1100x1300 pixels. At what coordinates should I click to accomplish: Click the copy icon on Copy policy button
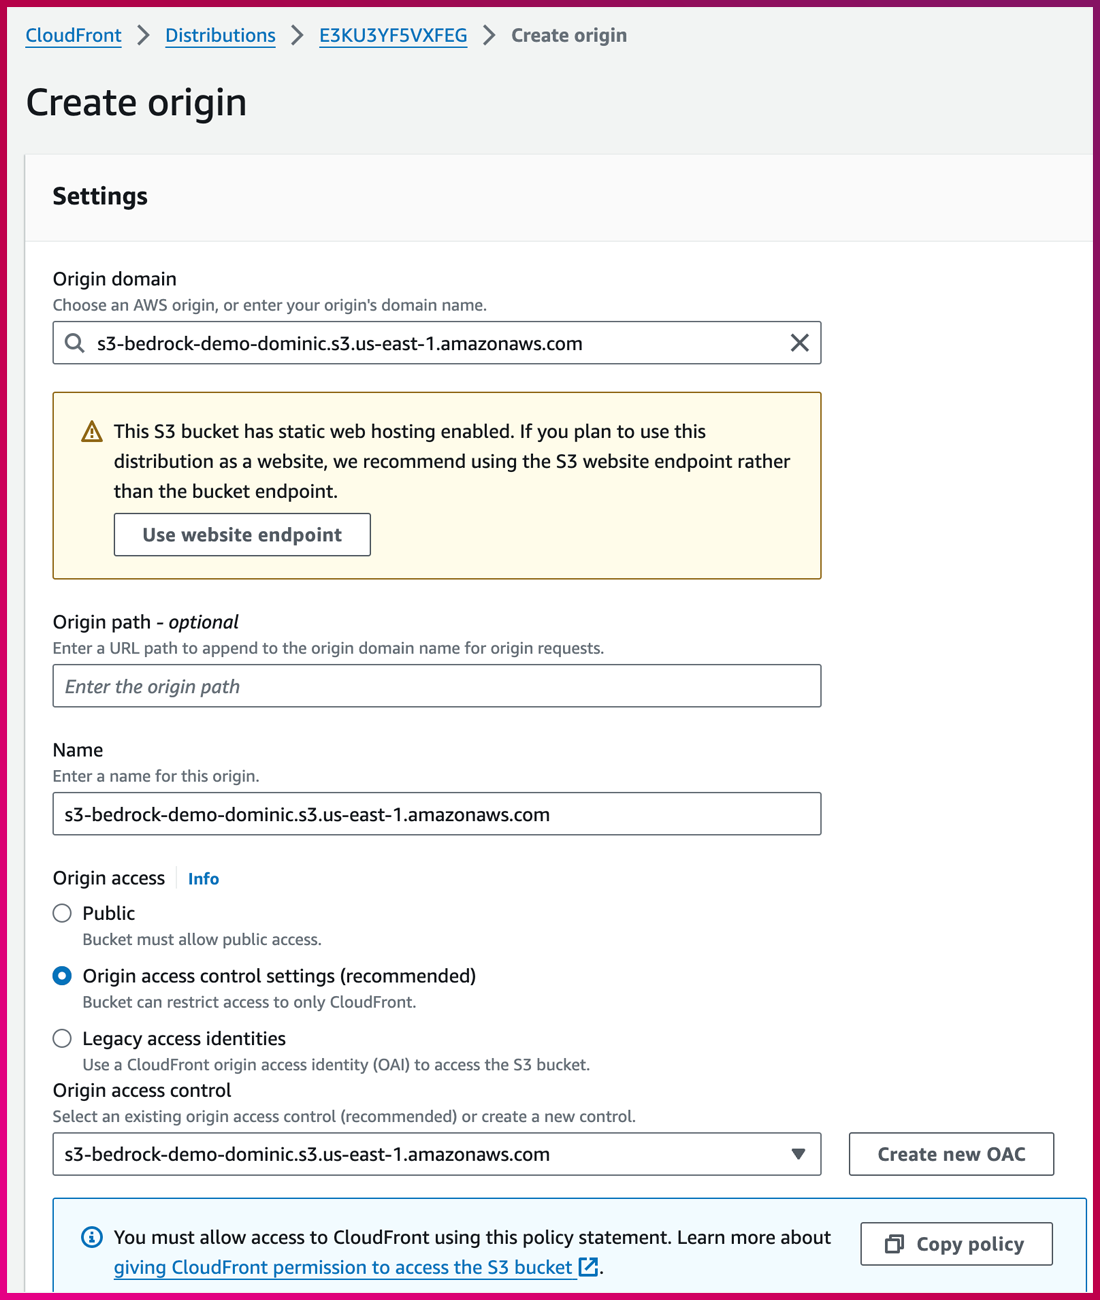point(894,1244)
